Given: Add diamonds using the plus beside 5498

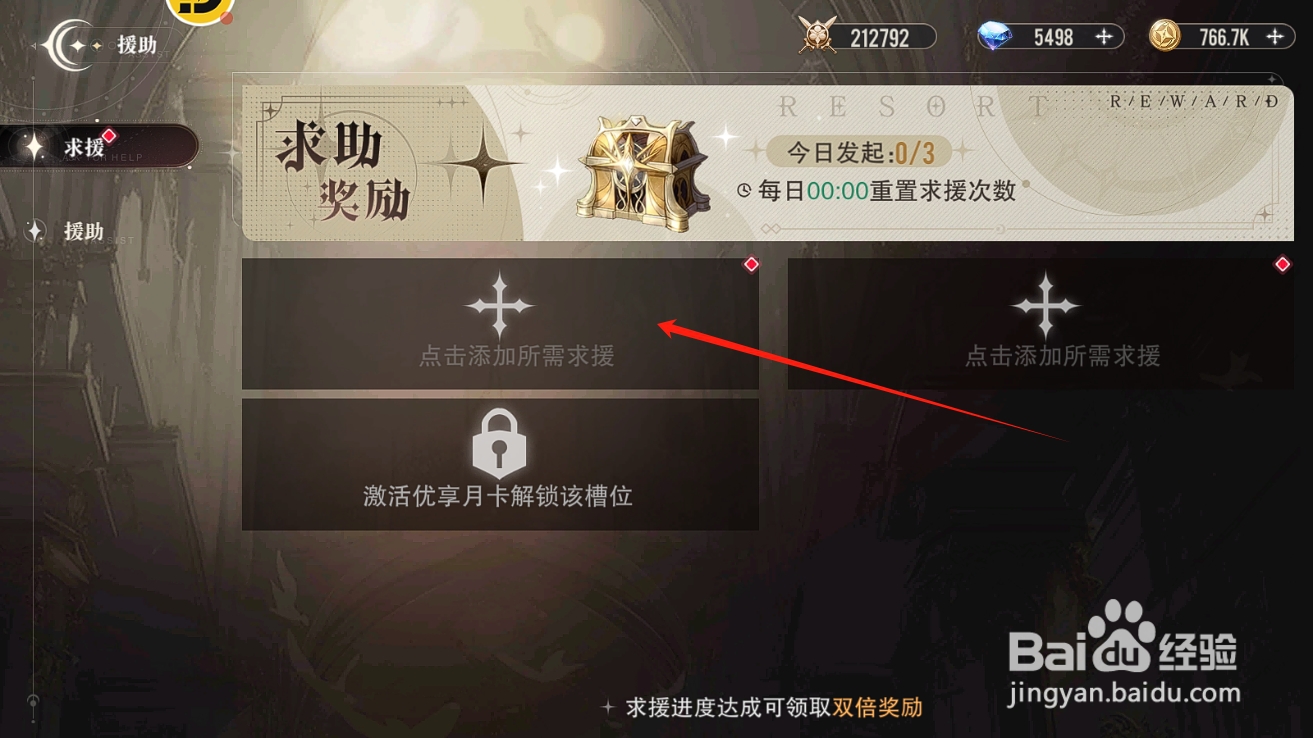Looking at the screenshot, I should [1104, 37].
